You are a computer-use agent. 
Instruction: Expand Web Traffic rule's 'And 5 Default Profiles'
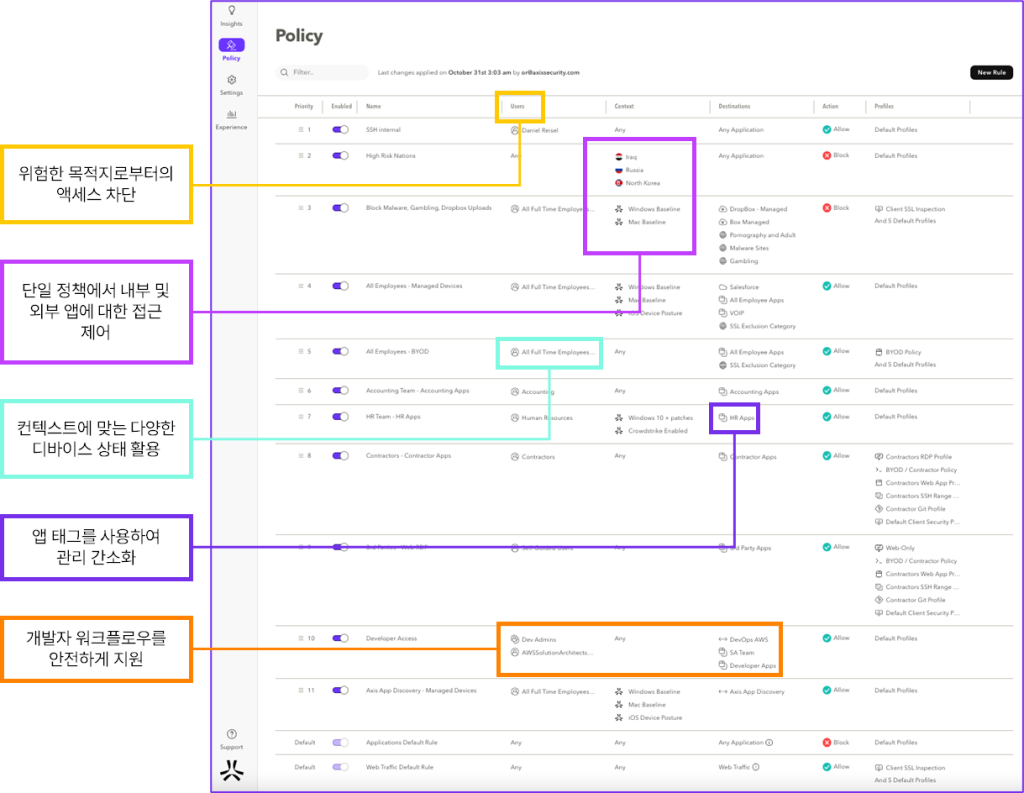905,780
